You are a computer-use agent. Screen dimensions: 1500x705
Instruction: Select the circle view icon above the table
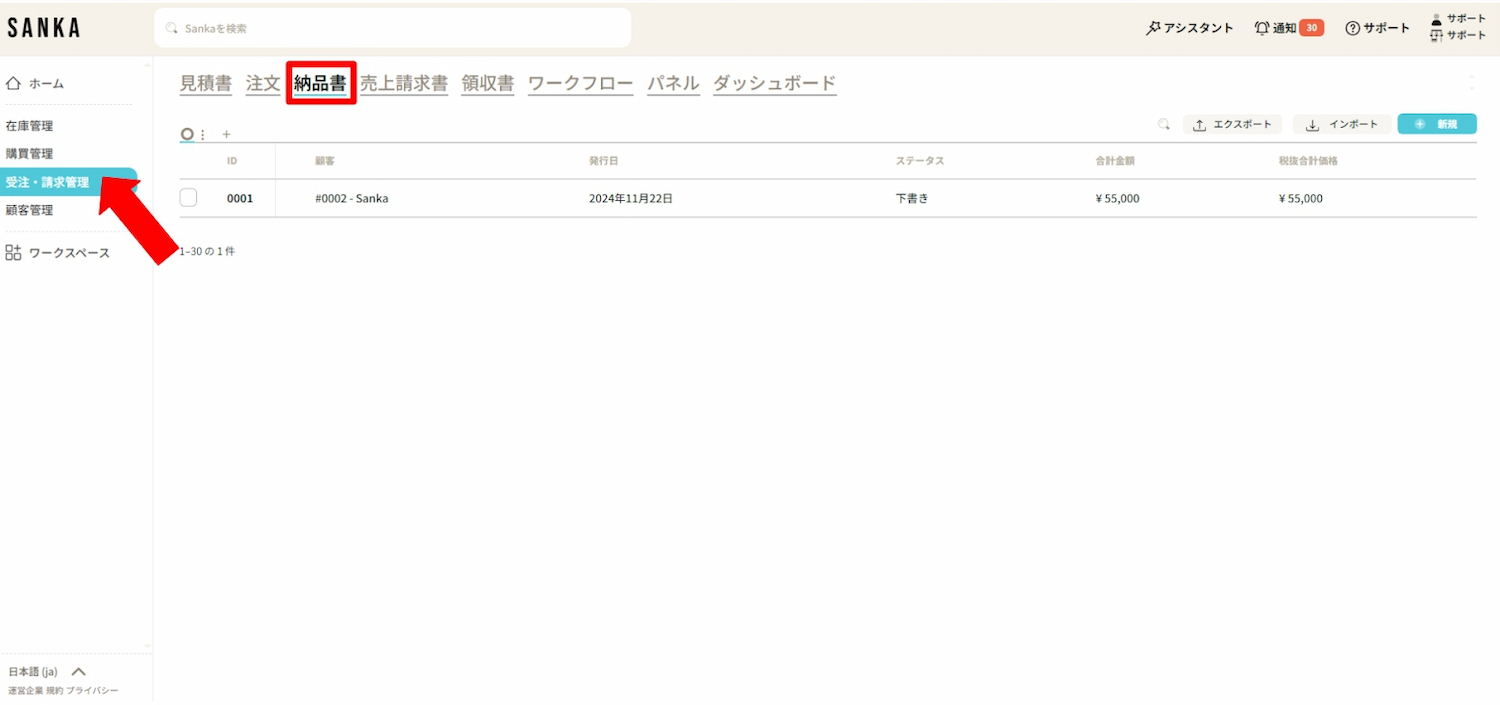tap(186, 134)
